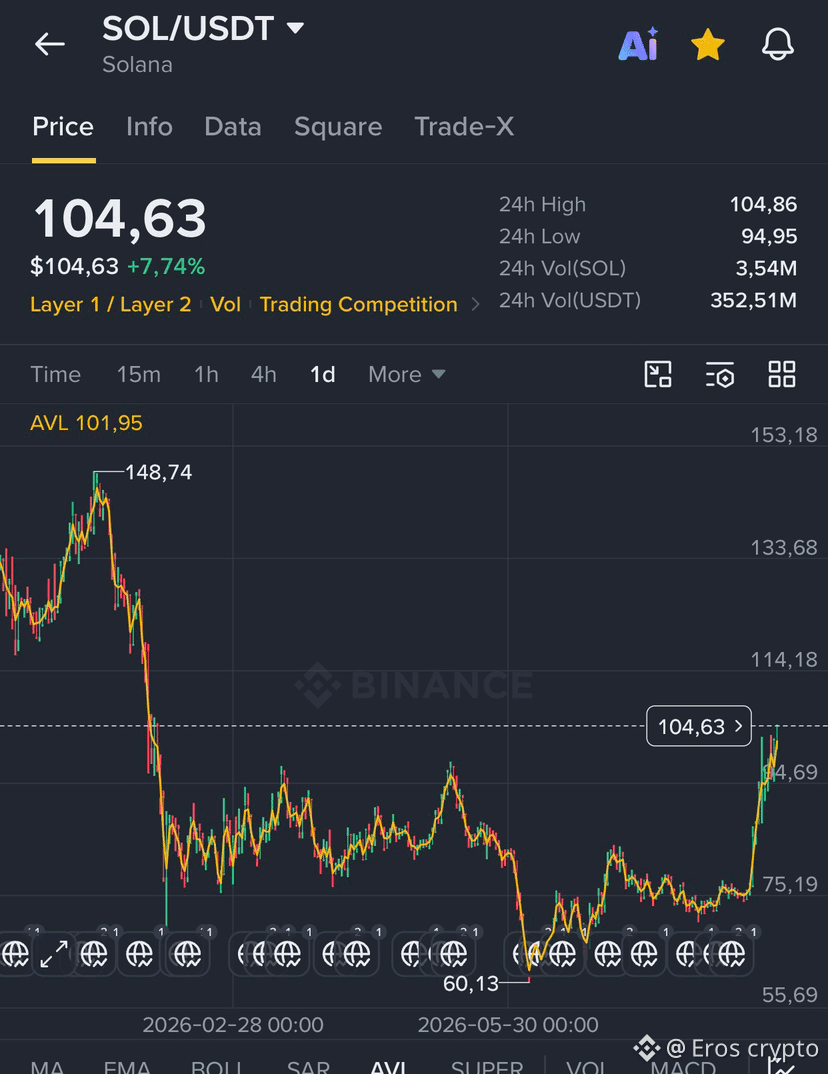Expand chart to fullscreen with arrows icon
This screenshot has width=828, height=1074.
(54, 954)
